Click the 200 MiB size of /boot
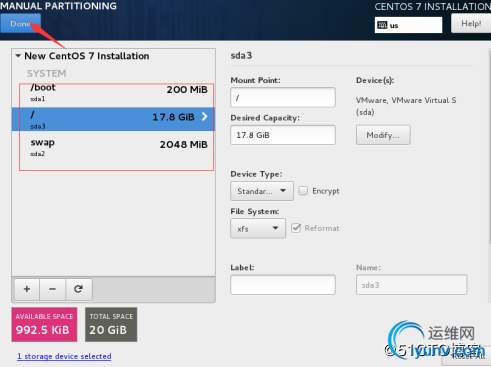 [187, 89]
